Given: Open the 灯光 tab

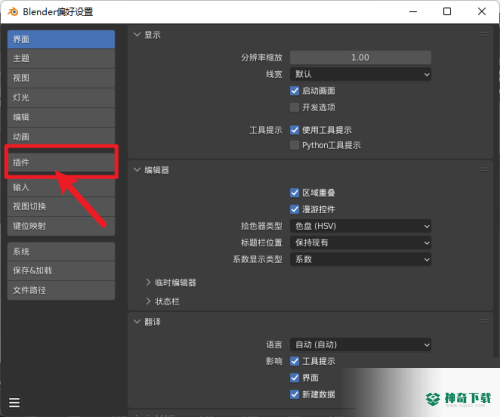Looking at the screenshot, I should click(x=61, y=98).
